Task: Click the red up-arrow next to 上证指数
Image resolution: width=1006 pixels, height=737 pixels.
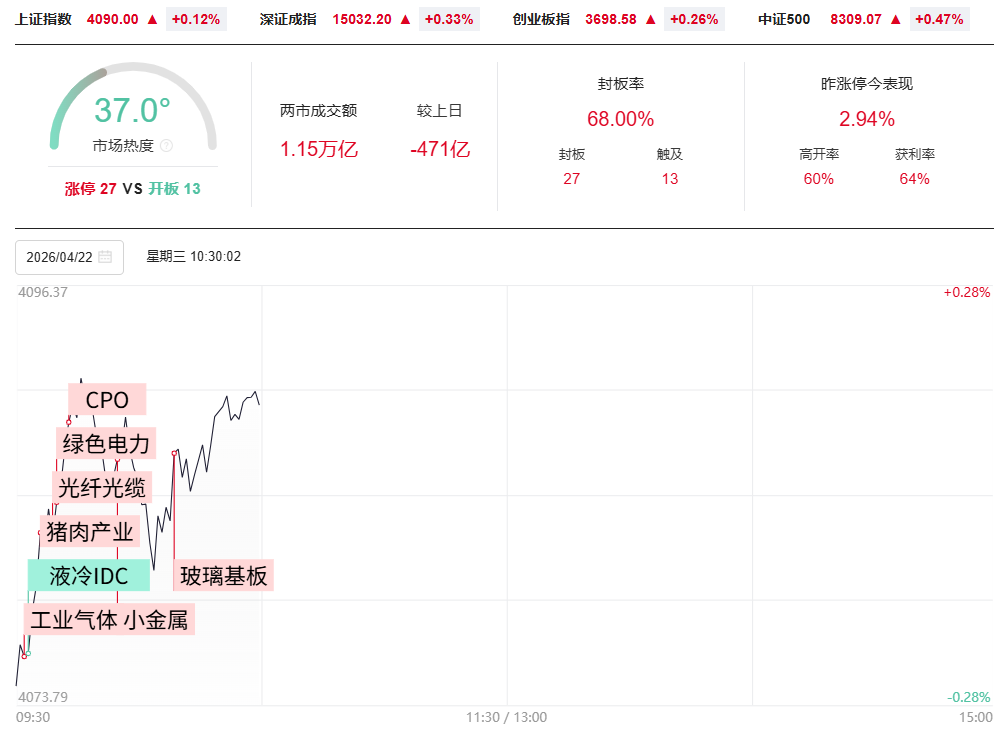Action: pyautogui.click(x=152, y=19)
